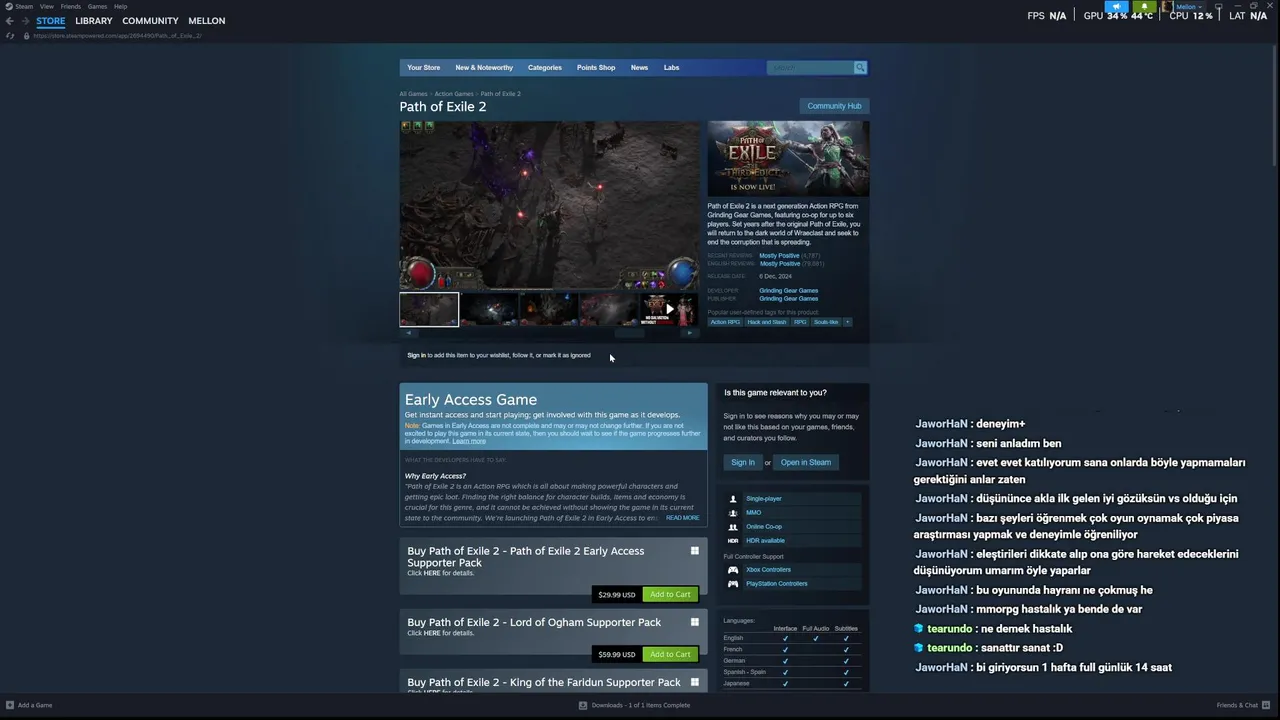
Task: Click the thumbnail strip scrollbar handle
Action: (630, 333)
